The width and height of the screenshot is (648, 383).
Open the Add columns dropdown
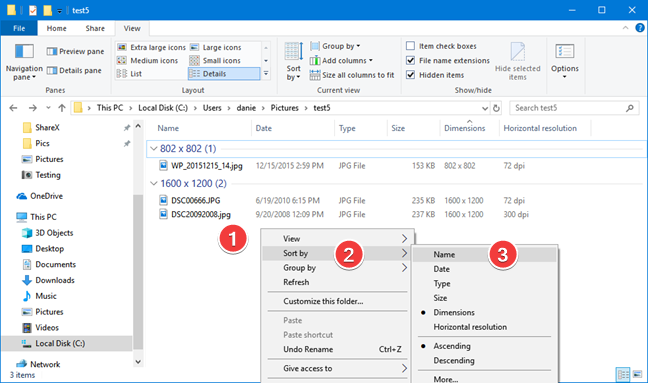tap(341, 61)
